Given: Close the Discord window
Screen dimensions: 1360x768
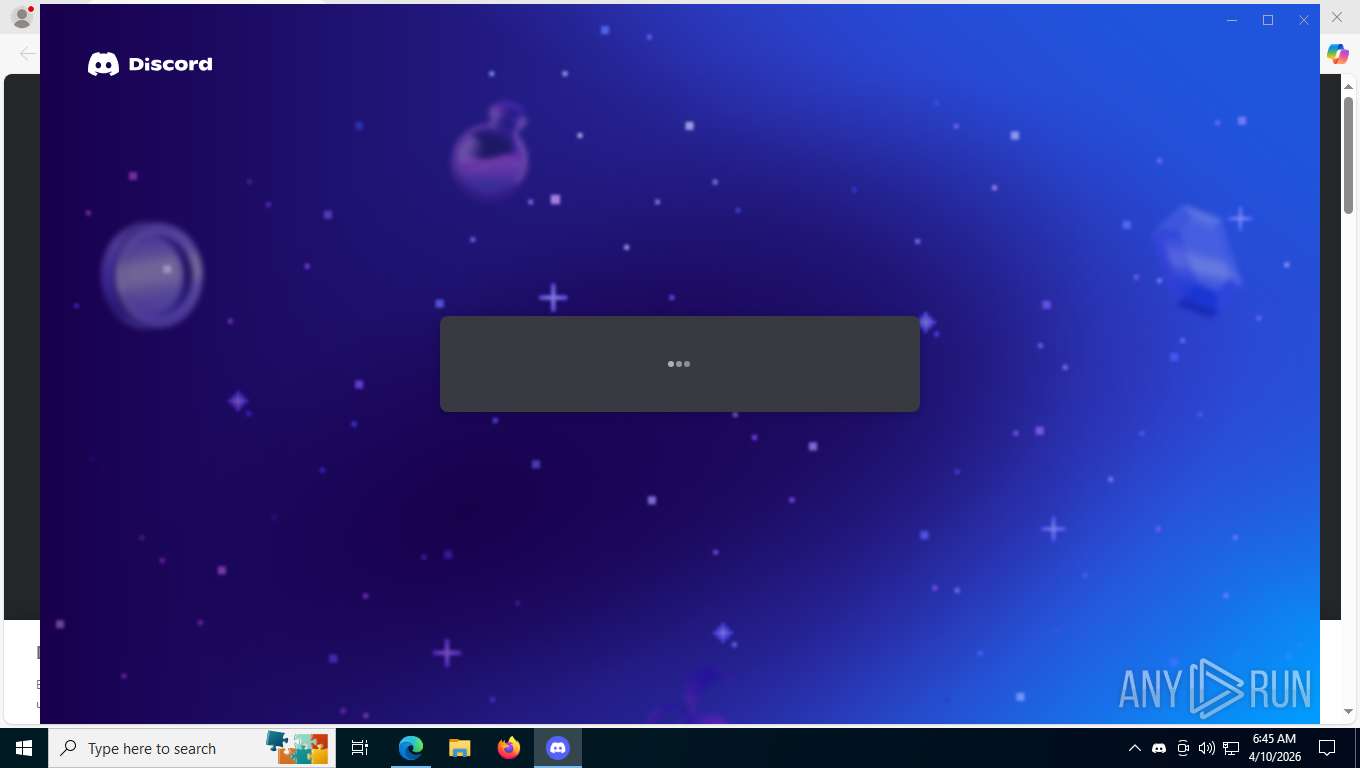Looking at the screenshot, I should pyautogui.click(x=1304, y=20).
